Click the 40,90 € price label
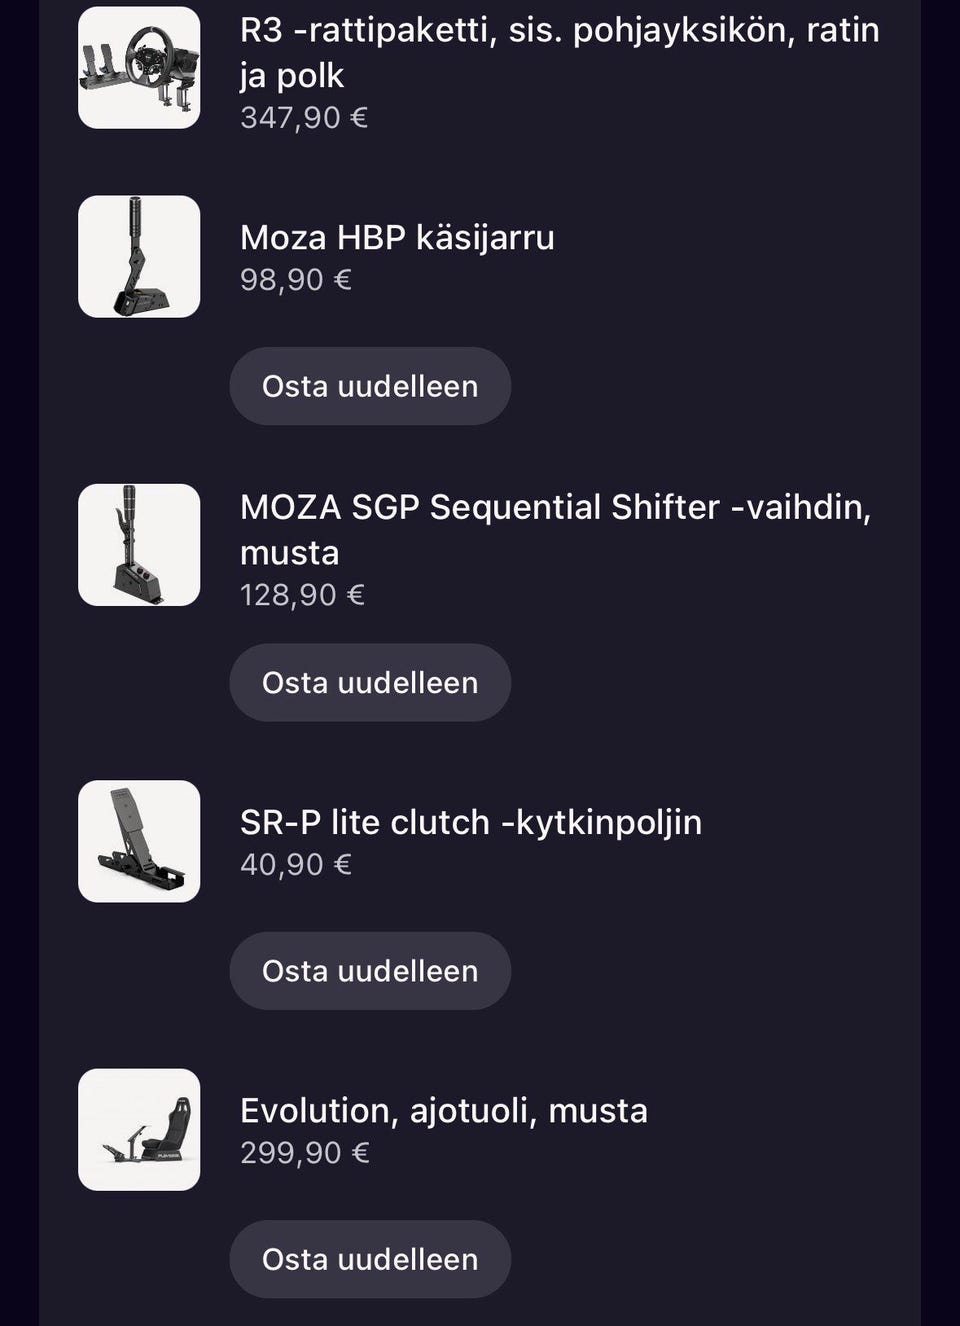 (296, 864)
